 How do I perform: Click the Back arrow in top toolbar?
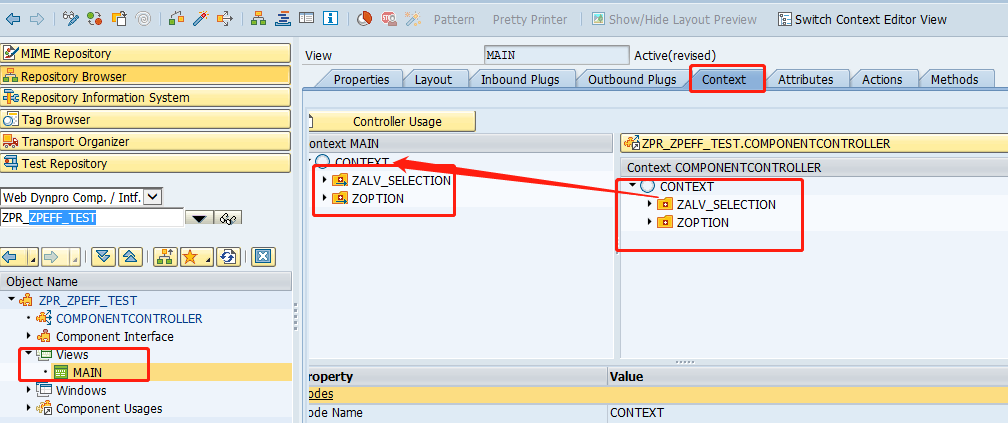coord(13,19)
